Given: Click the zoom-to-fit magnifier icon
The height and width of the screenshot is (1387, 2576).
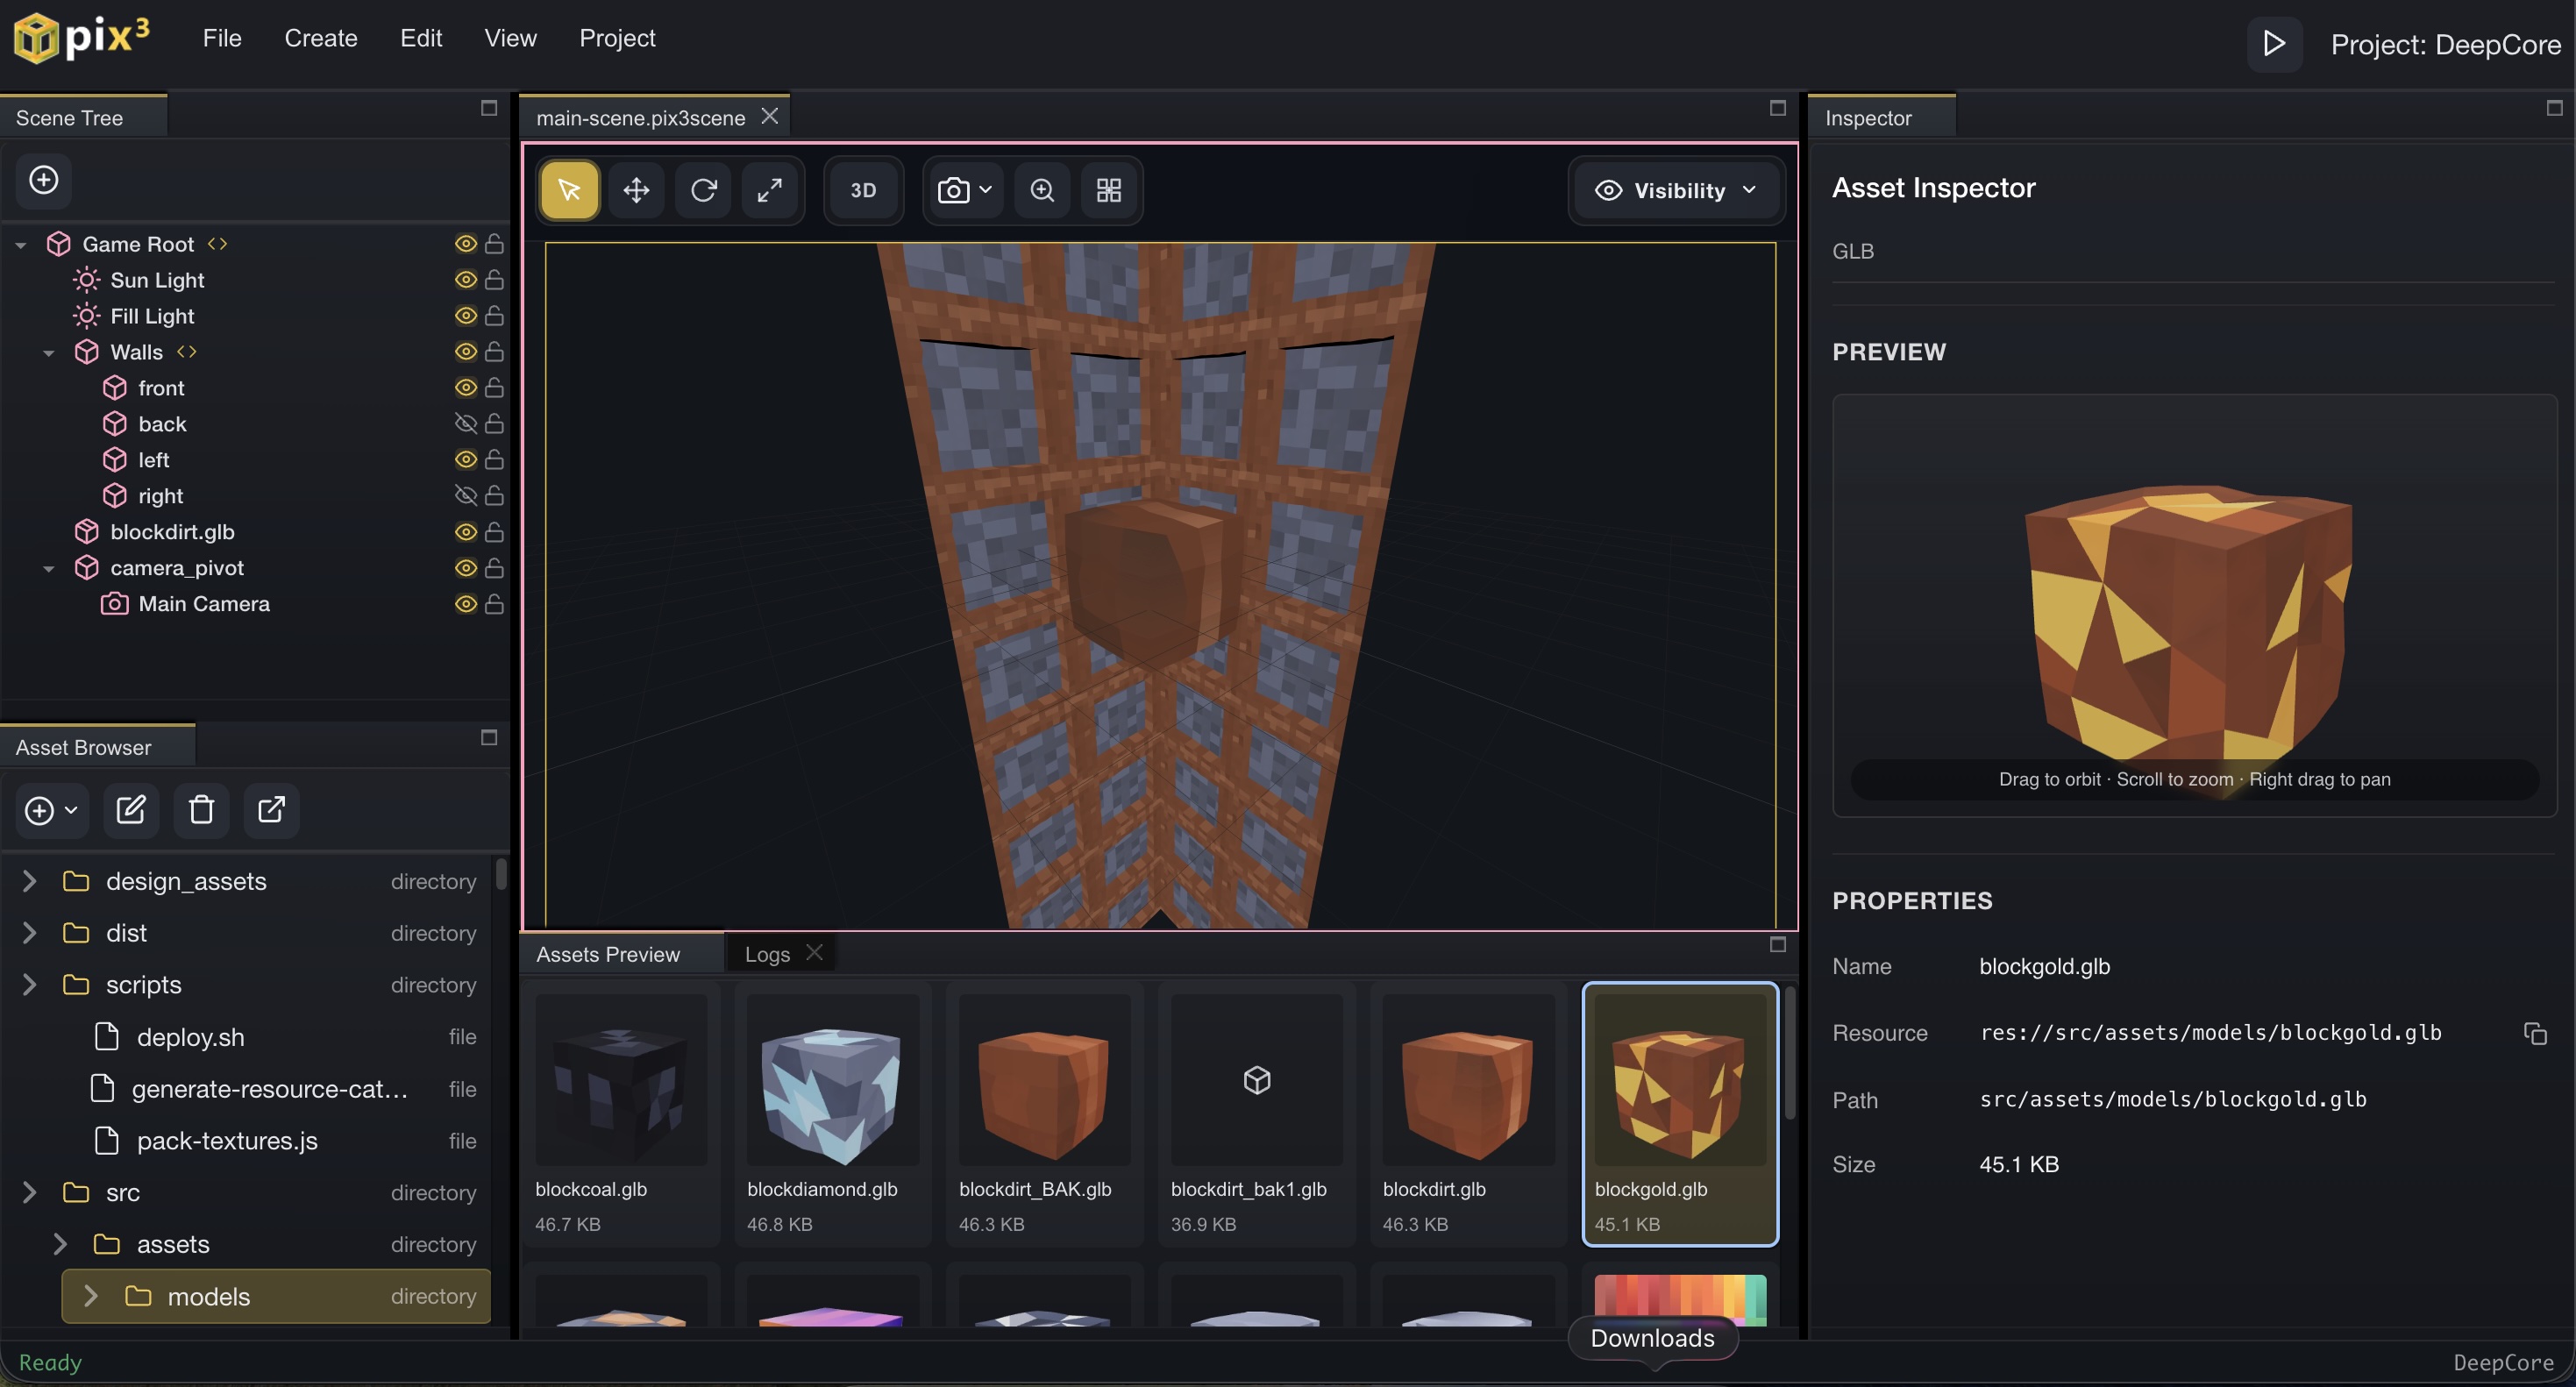Looking at the screenshot, I should (1042, 190).
